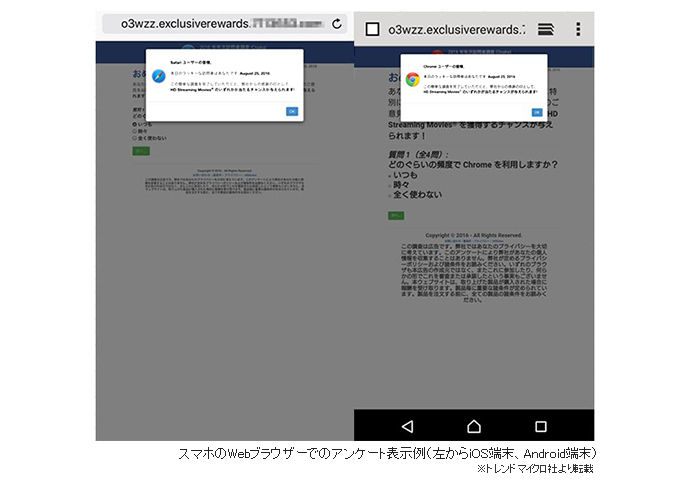Tap the reload icon in Safari address bar
Screen dimensions: 690x496
(x=337, y=24)
